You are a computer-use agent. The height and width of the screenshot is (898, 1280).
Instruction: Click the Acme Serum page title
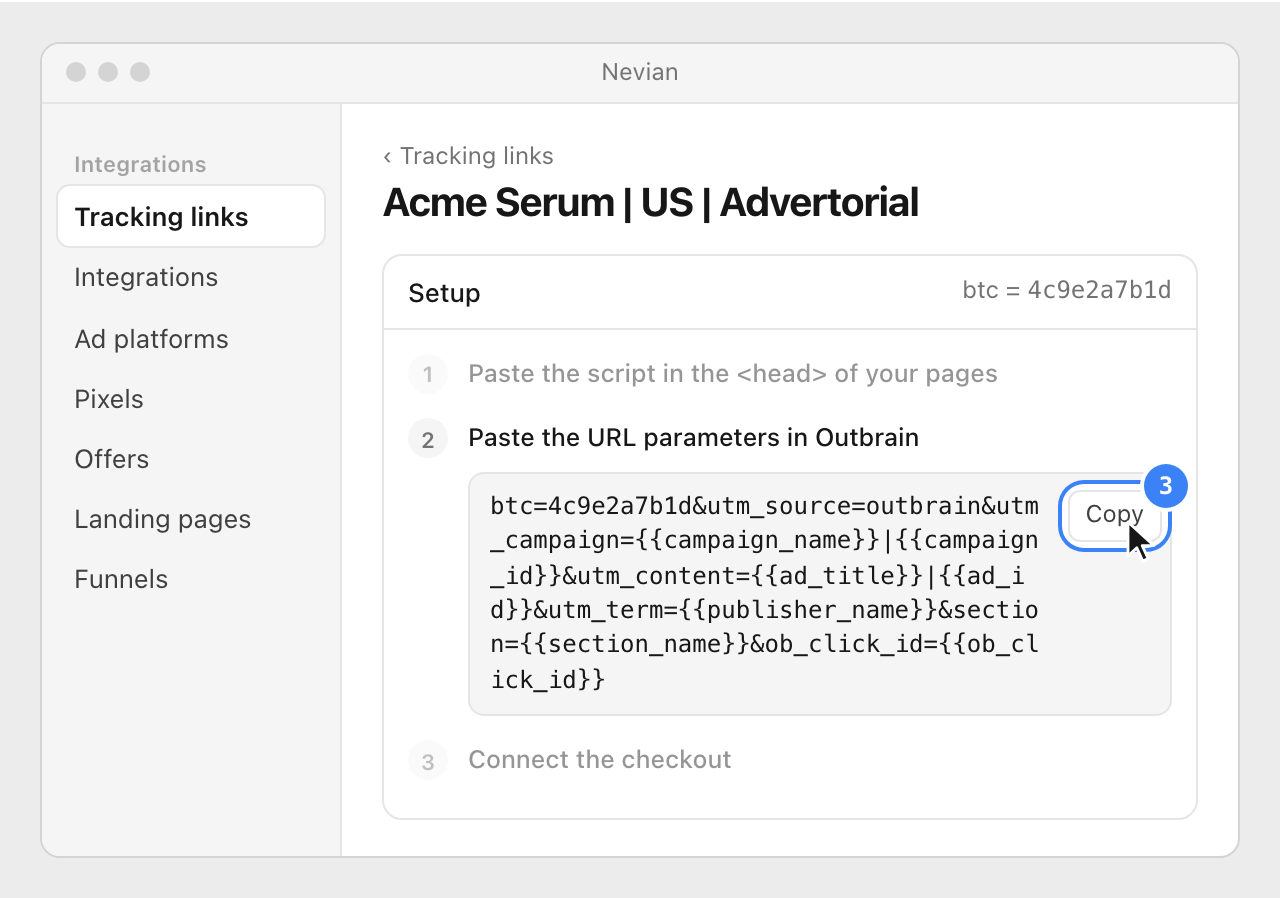click(650, 203)
